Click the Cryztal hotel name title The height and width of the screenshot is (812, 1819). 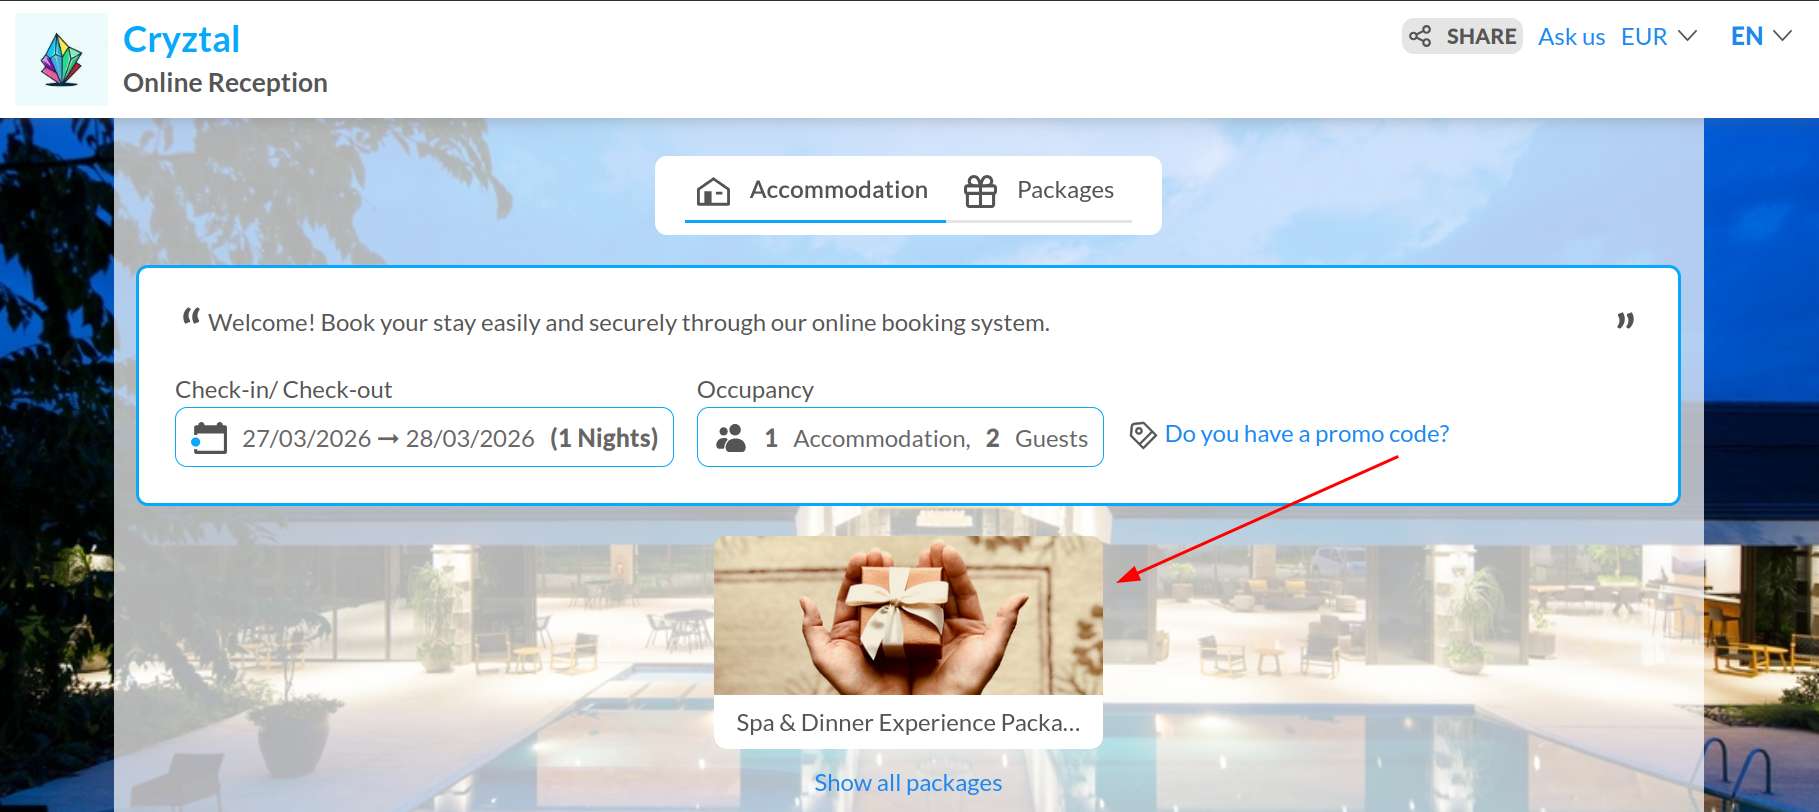pyautogui.click(x=181, y=40)
